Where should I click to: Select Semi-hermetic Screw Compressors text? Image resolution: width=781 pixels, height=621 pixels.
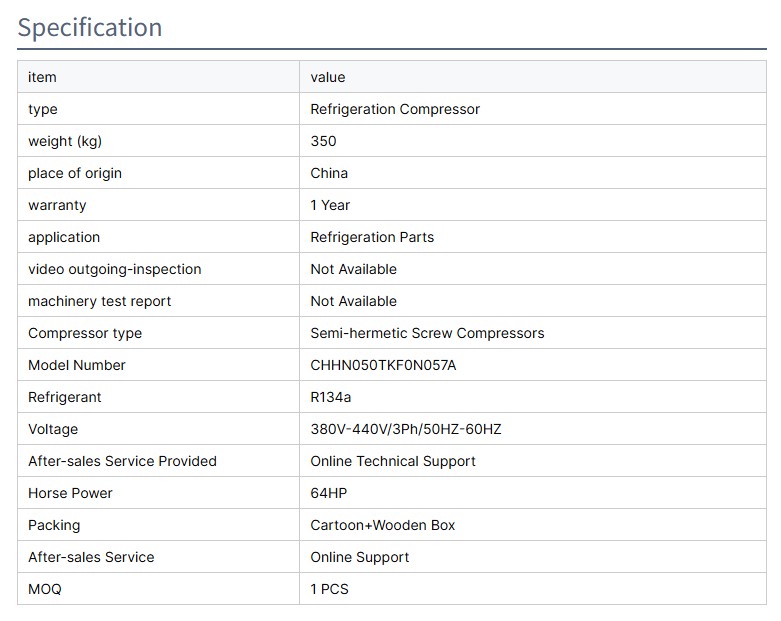427,333
